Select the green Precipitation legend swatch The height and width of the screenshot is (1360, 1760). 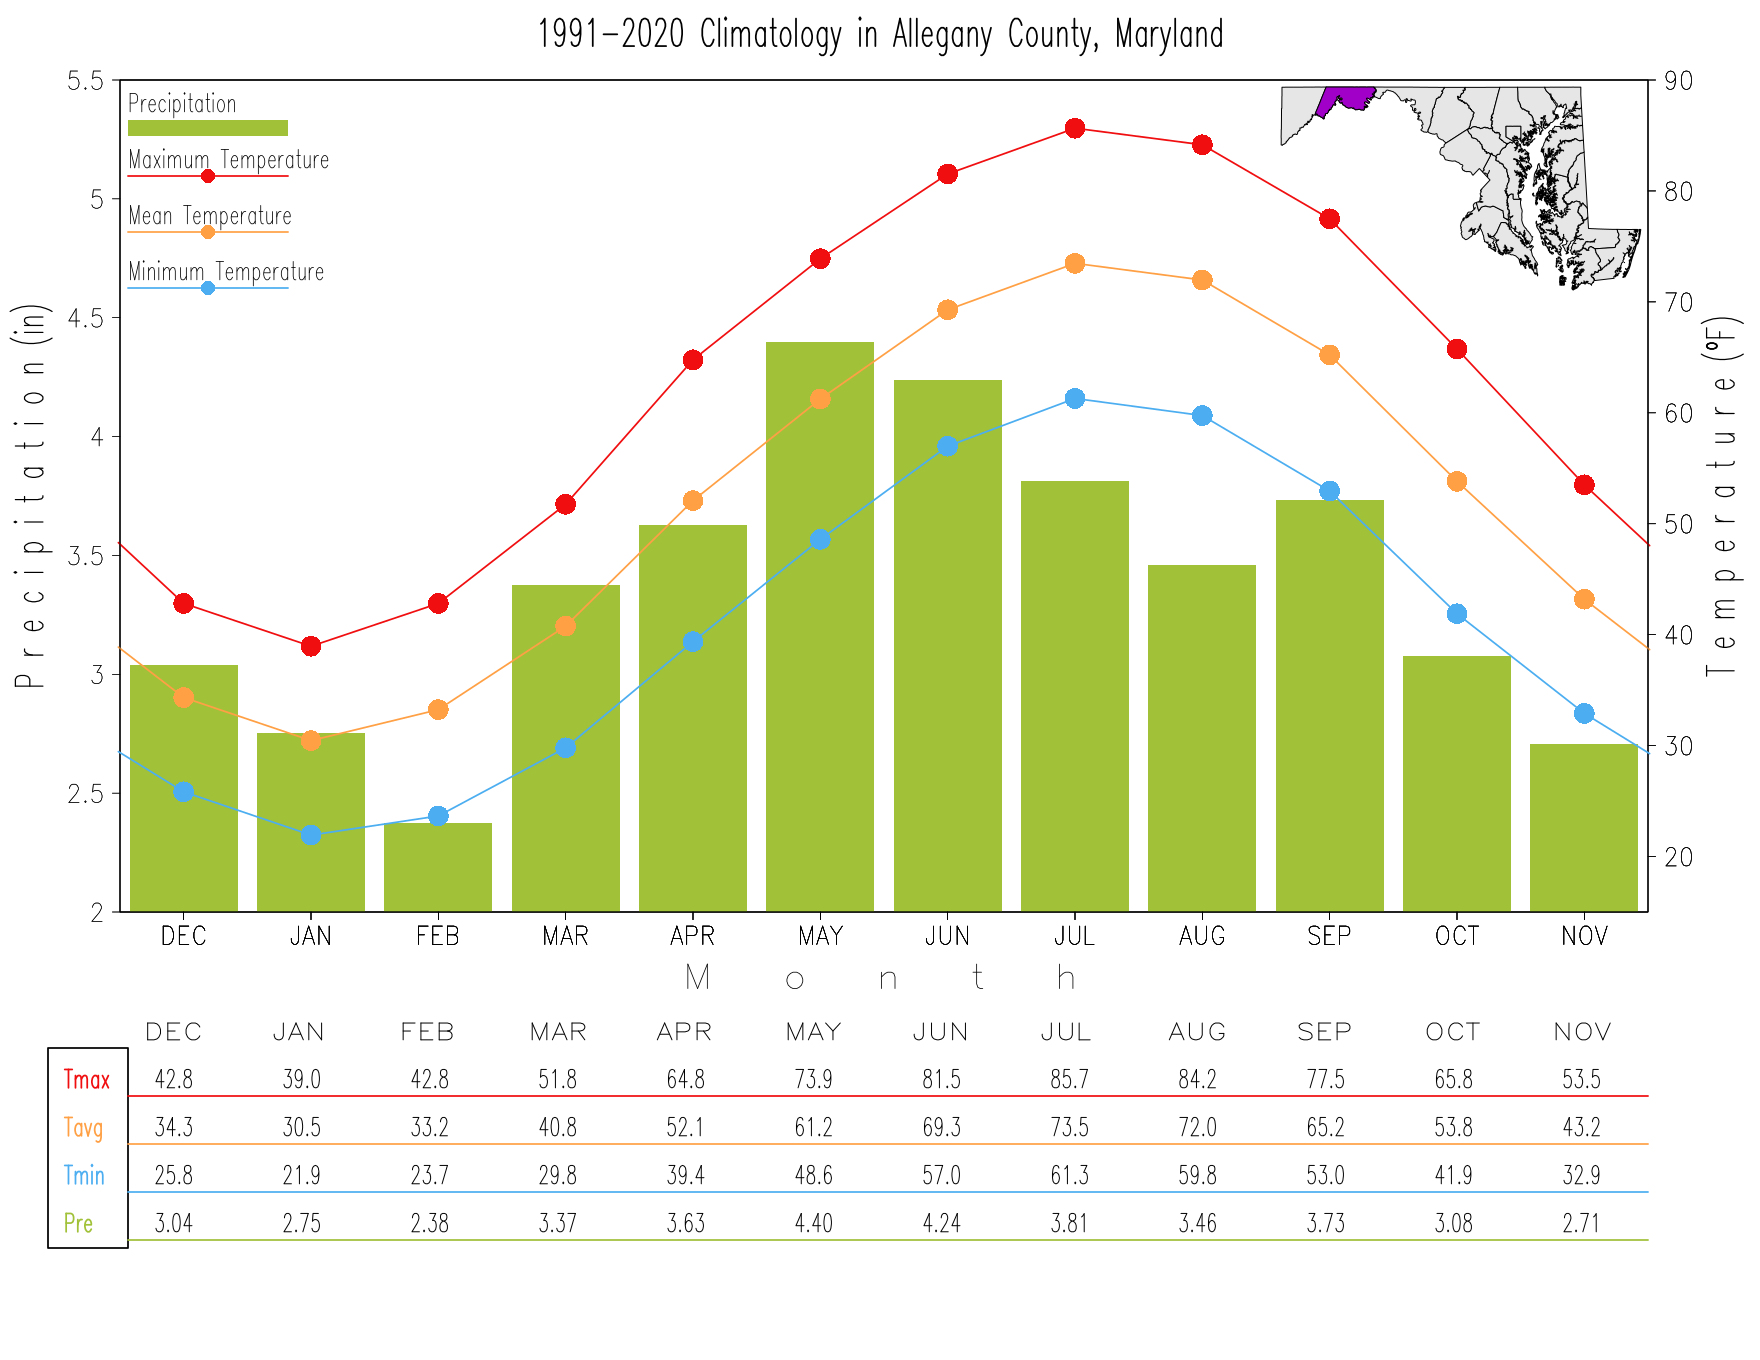click(208, 128)
